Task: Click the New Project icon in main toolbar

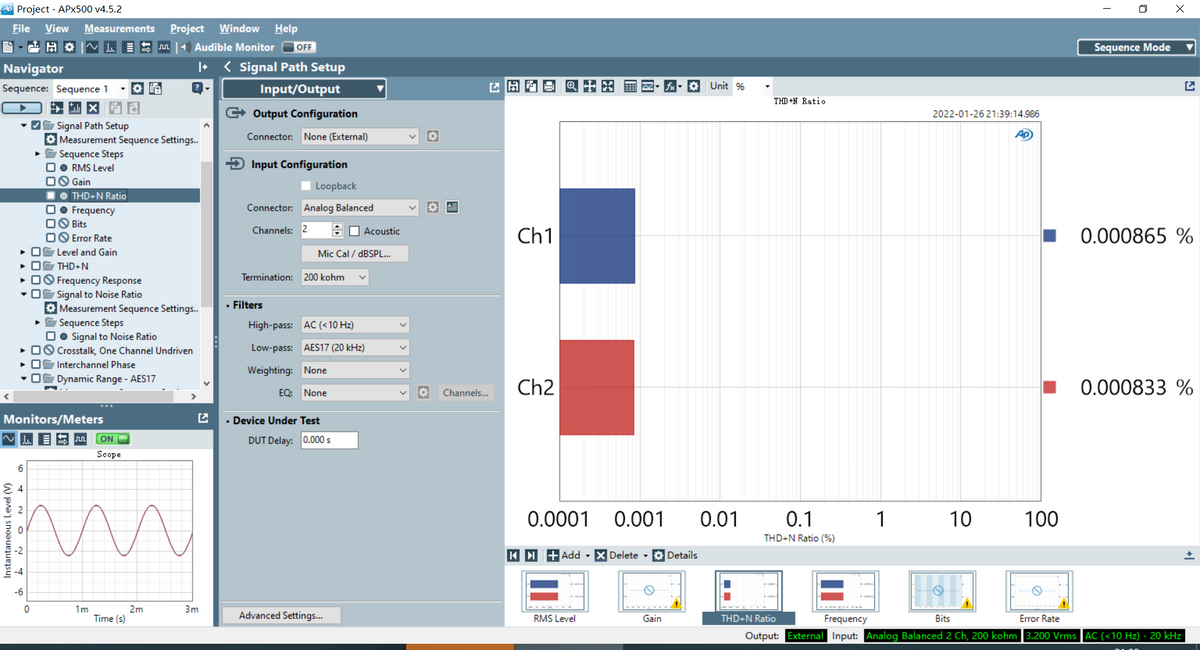Action: coord(8,47)
